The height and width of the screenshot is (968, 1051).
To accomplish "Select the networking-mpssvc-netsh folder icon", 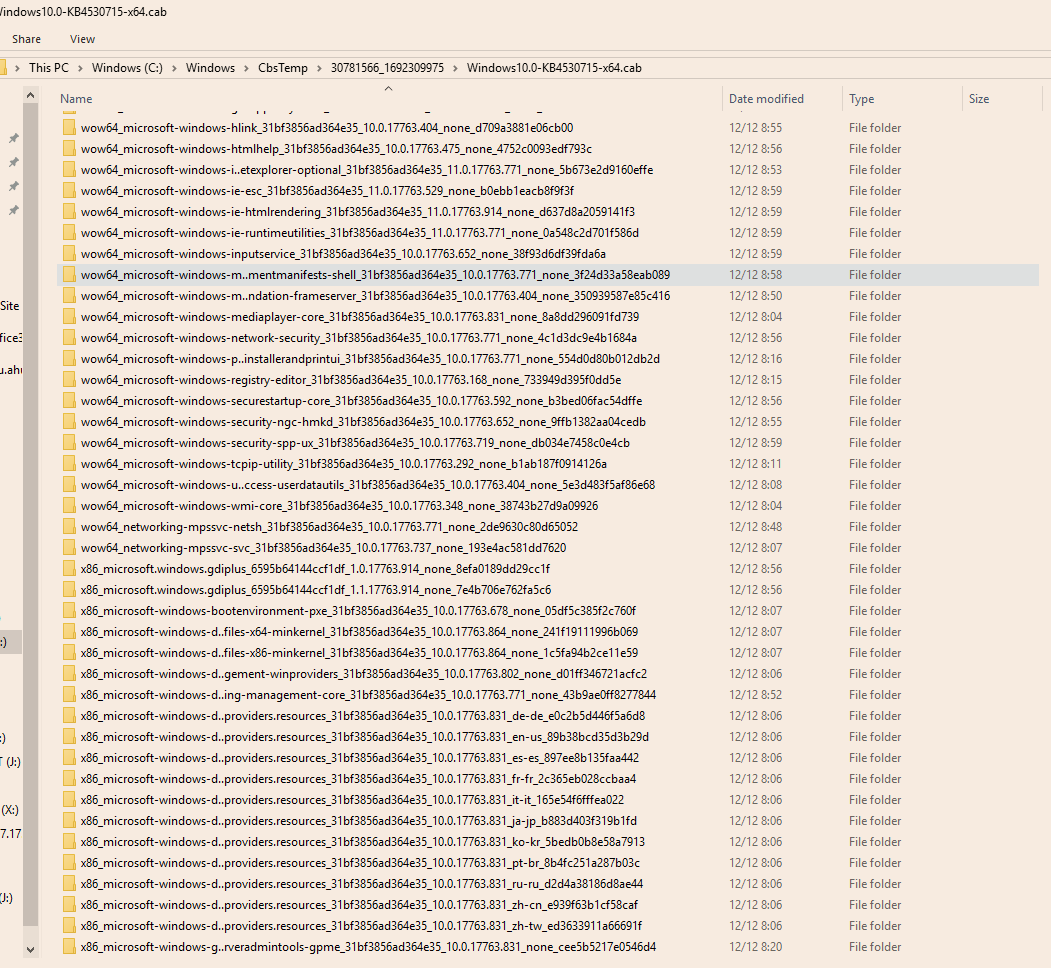I will (x=68, y=527).
